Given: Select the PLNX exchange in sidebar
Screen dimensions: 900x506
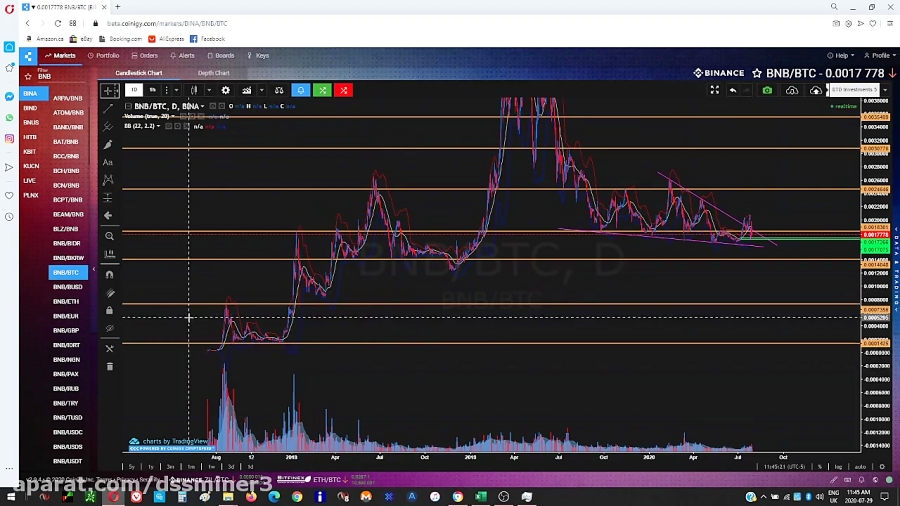Looking at the screenshot, I should (x=31, y=195).
